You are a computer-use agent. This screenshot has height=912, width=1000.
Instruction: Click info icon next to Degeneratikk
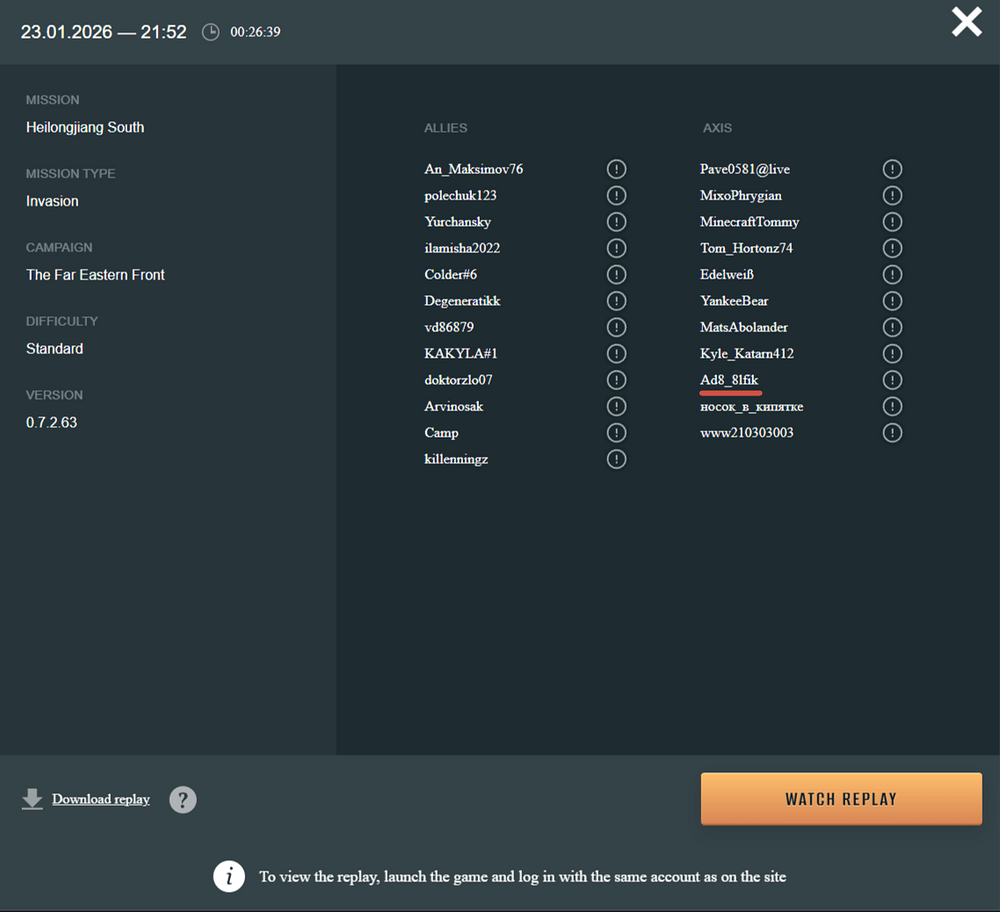coord(617,301)
